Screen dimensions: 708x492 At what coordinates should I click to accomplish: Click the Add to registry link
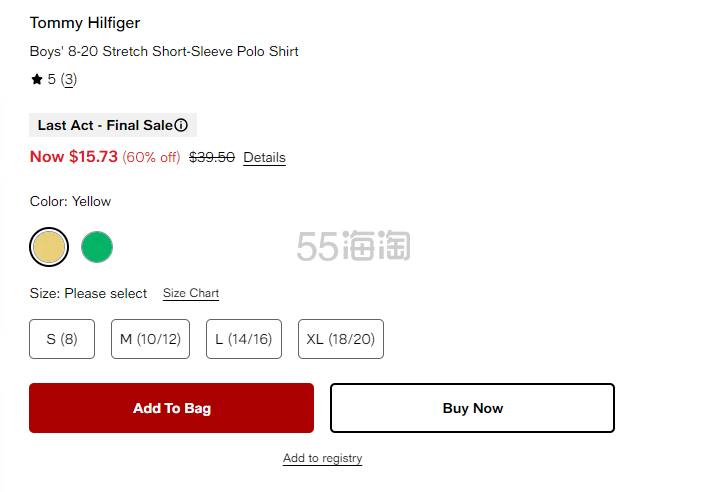click(x=322, y=458)
